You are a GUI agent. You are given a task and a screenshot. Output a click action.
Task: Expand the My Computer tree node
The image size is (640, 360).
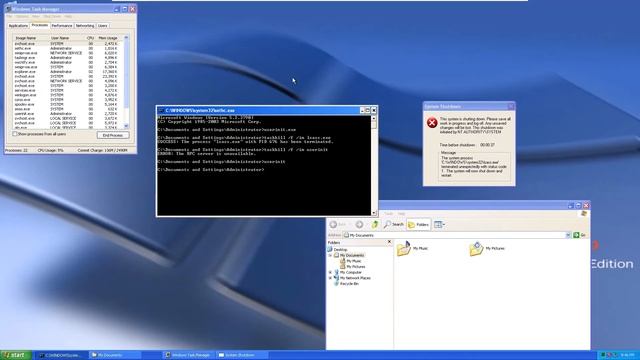click(x=330, y=272)
